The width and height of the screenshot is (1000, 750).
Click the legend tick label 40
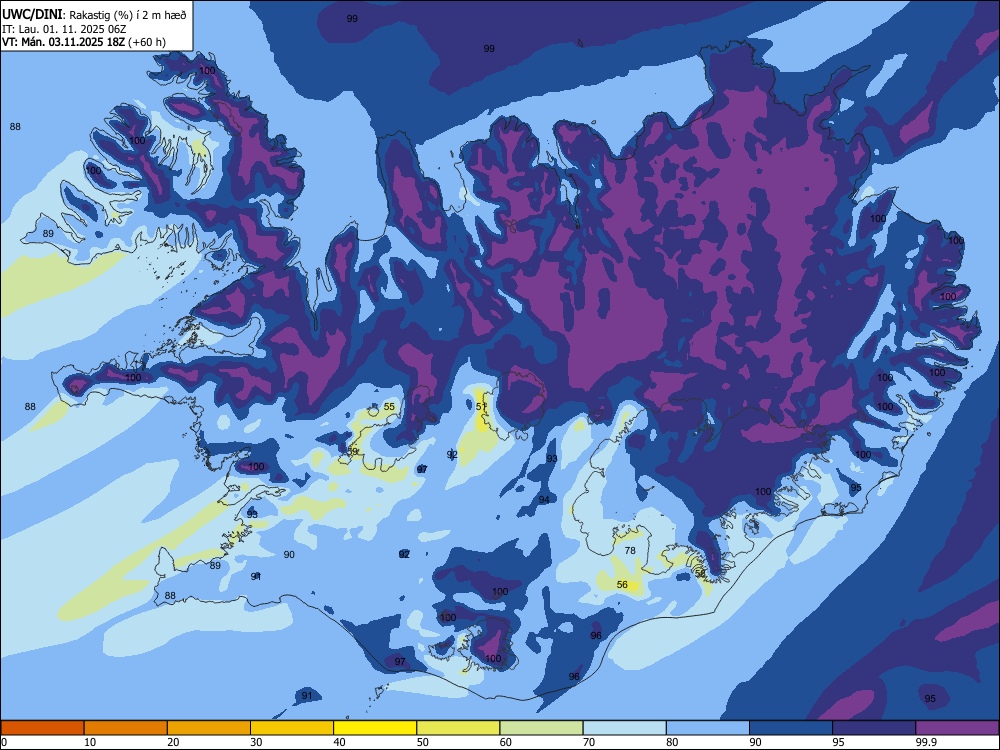click(340, 742)
